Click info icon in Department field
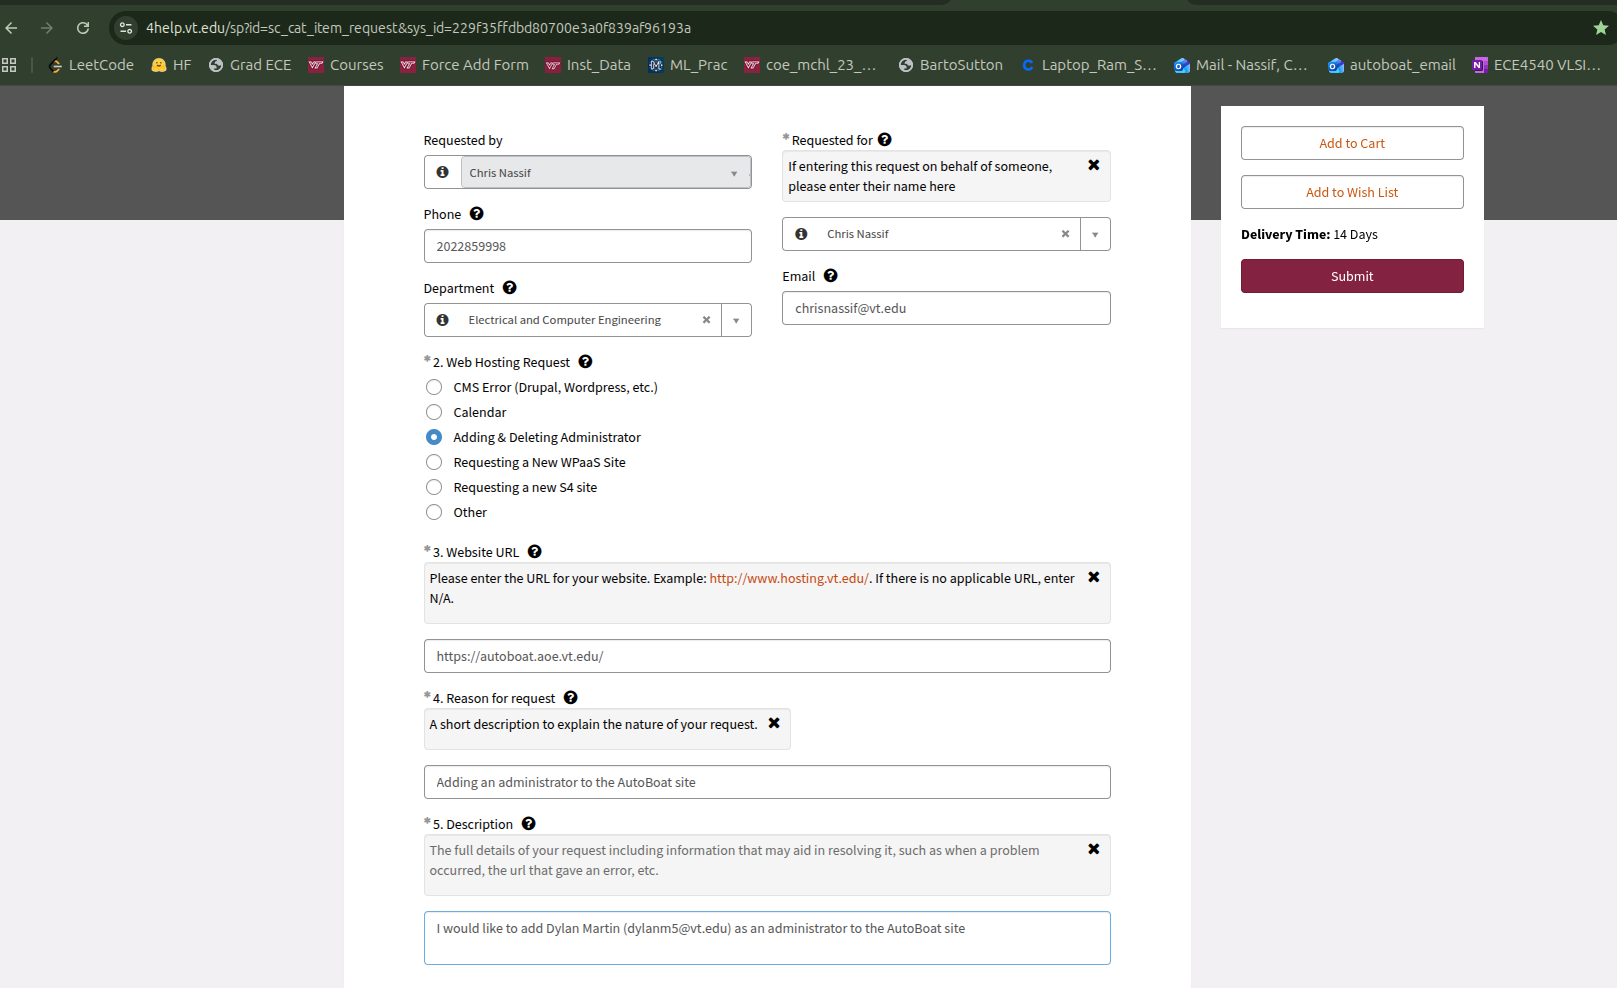Image resolution: width=1617 pixels, height=988 pixels. coord(442,320)
